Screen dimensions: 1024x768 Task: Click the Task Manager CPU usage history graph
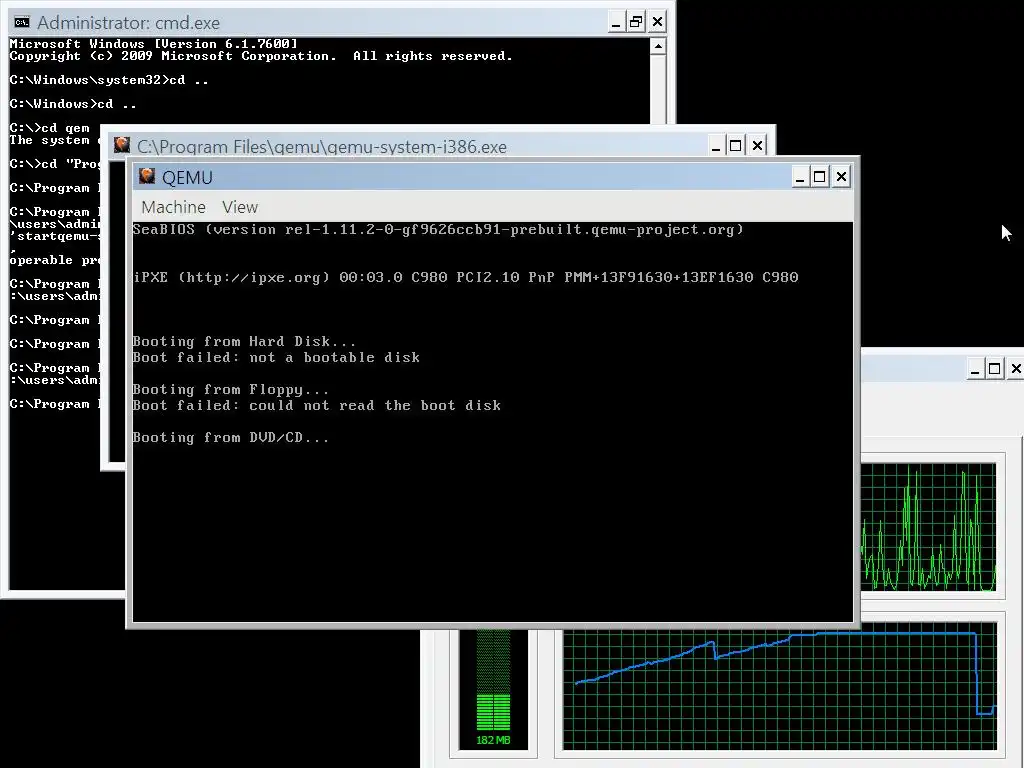(929, 526)
